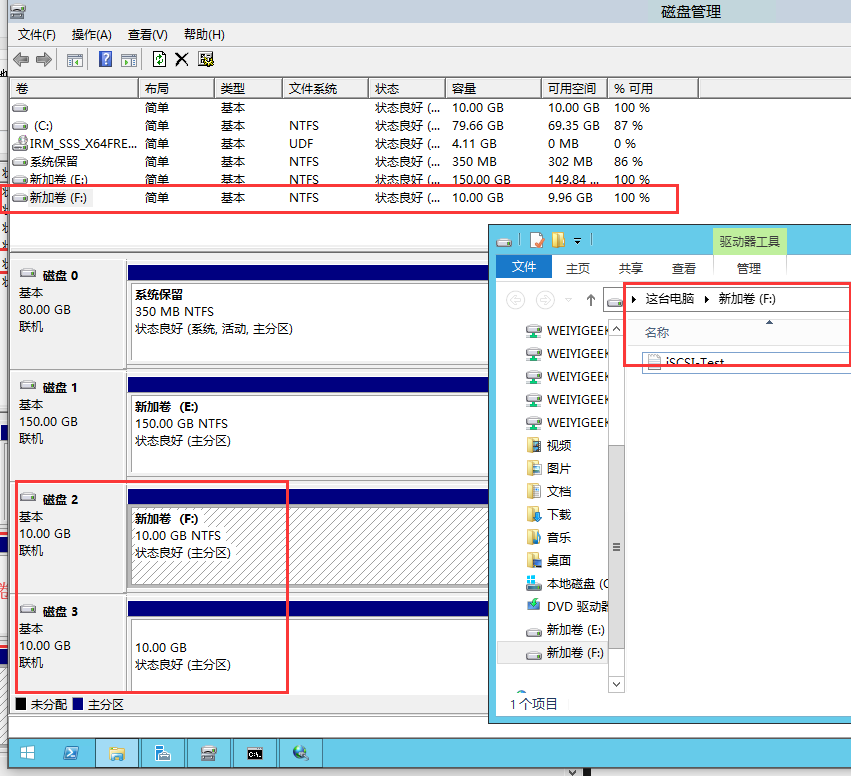Click the 主分区 blue legend swatch
851x776 pixels.
click(x=78, y=704)
